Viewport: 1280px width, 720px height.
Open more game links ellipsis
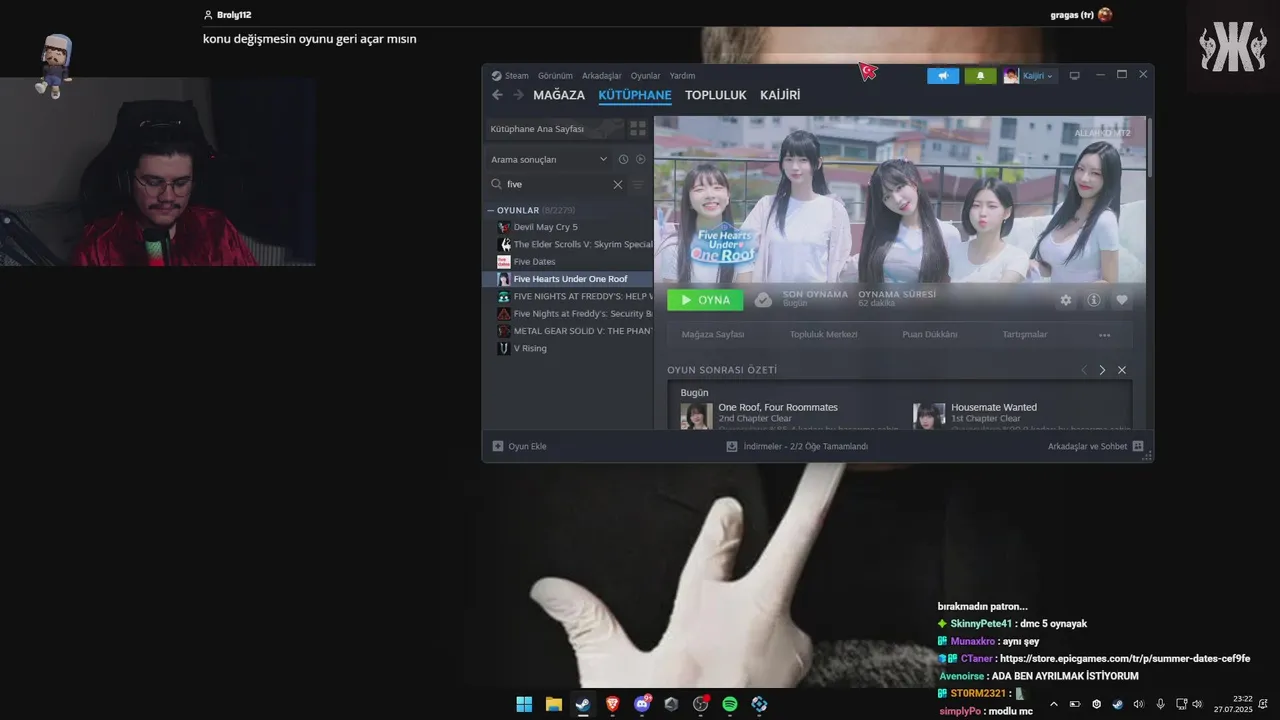(1105, 335)
